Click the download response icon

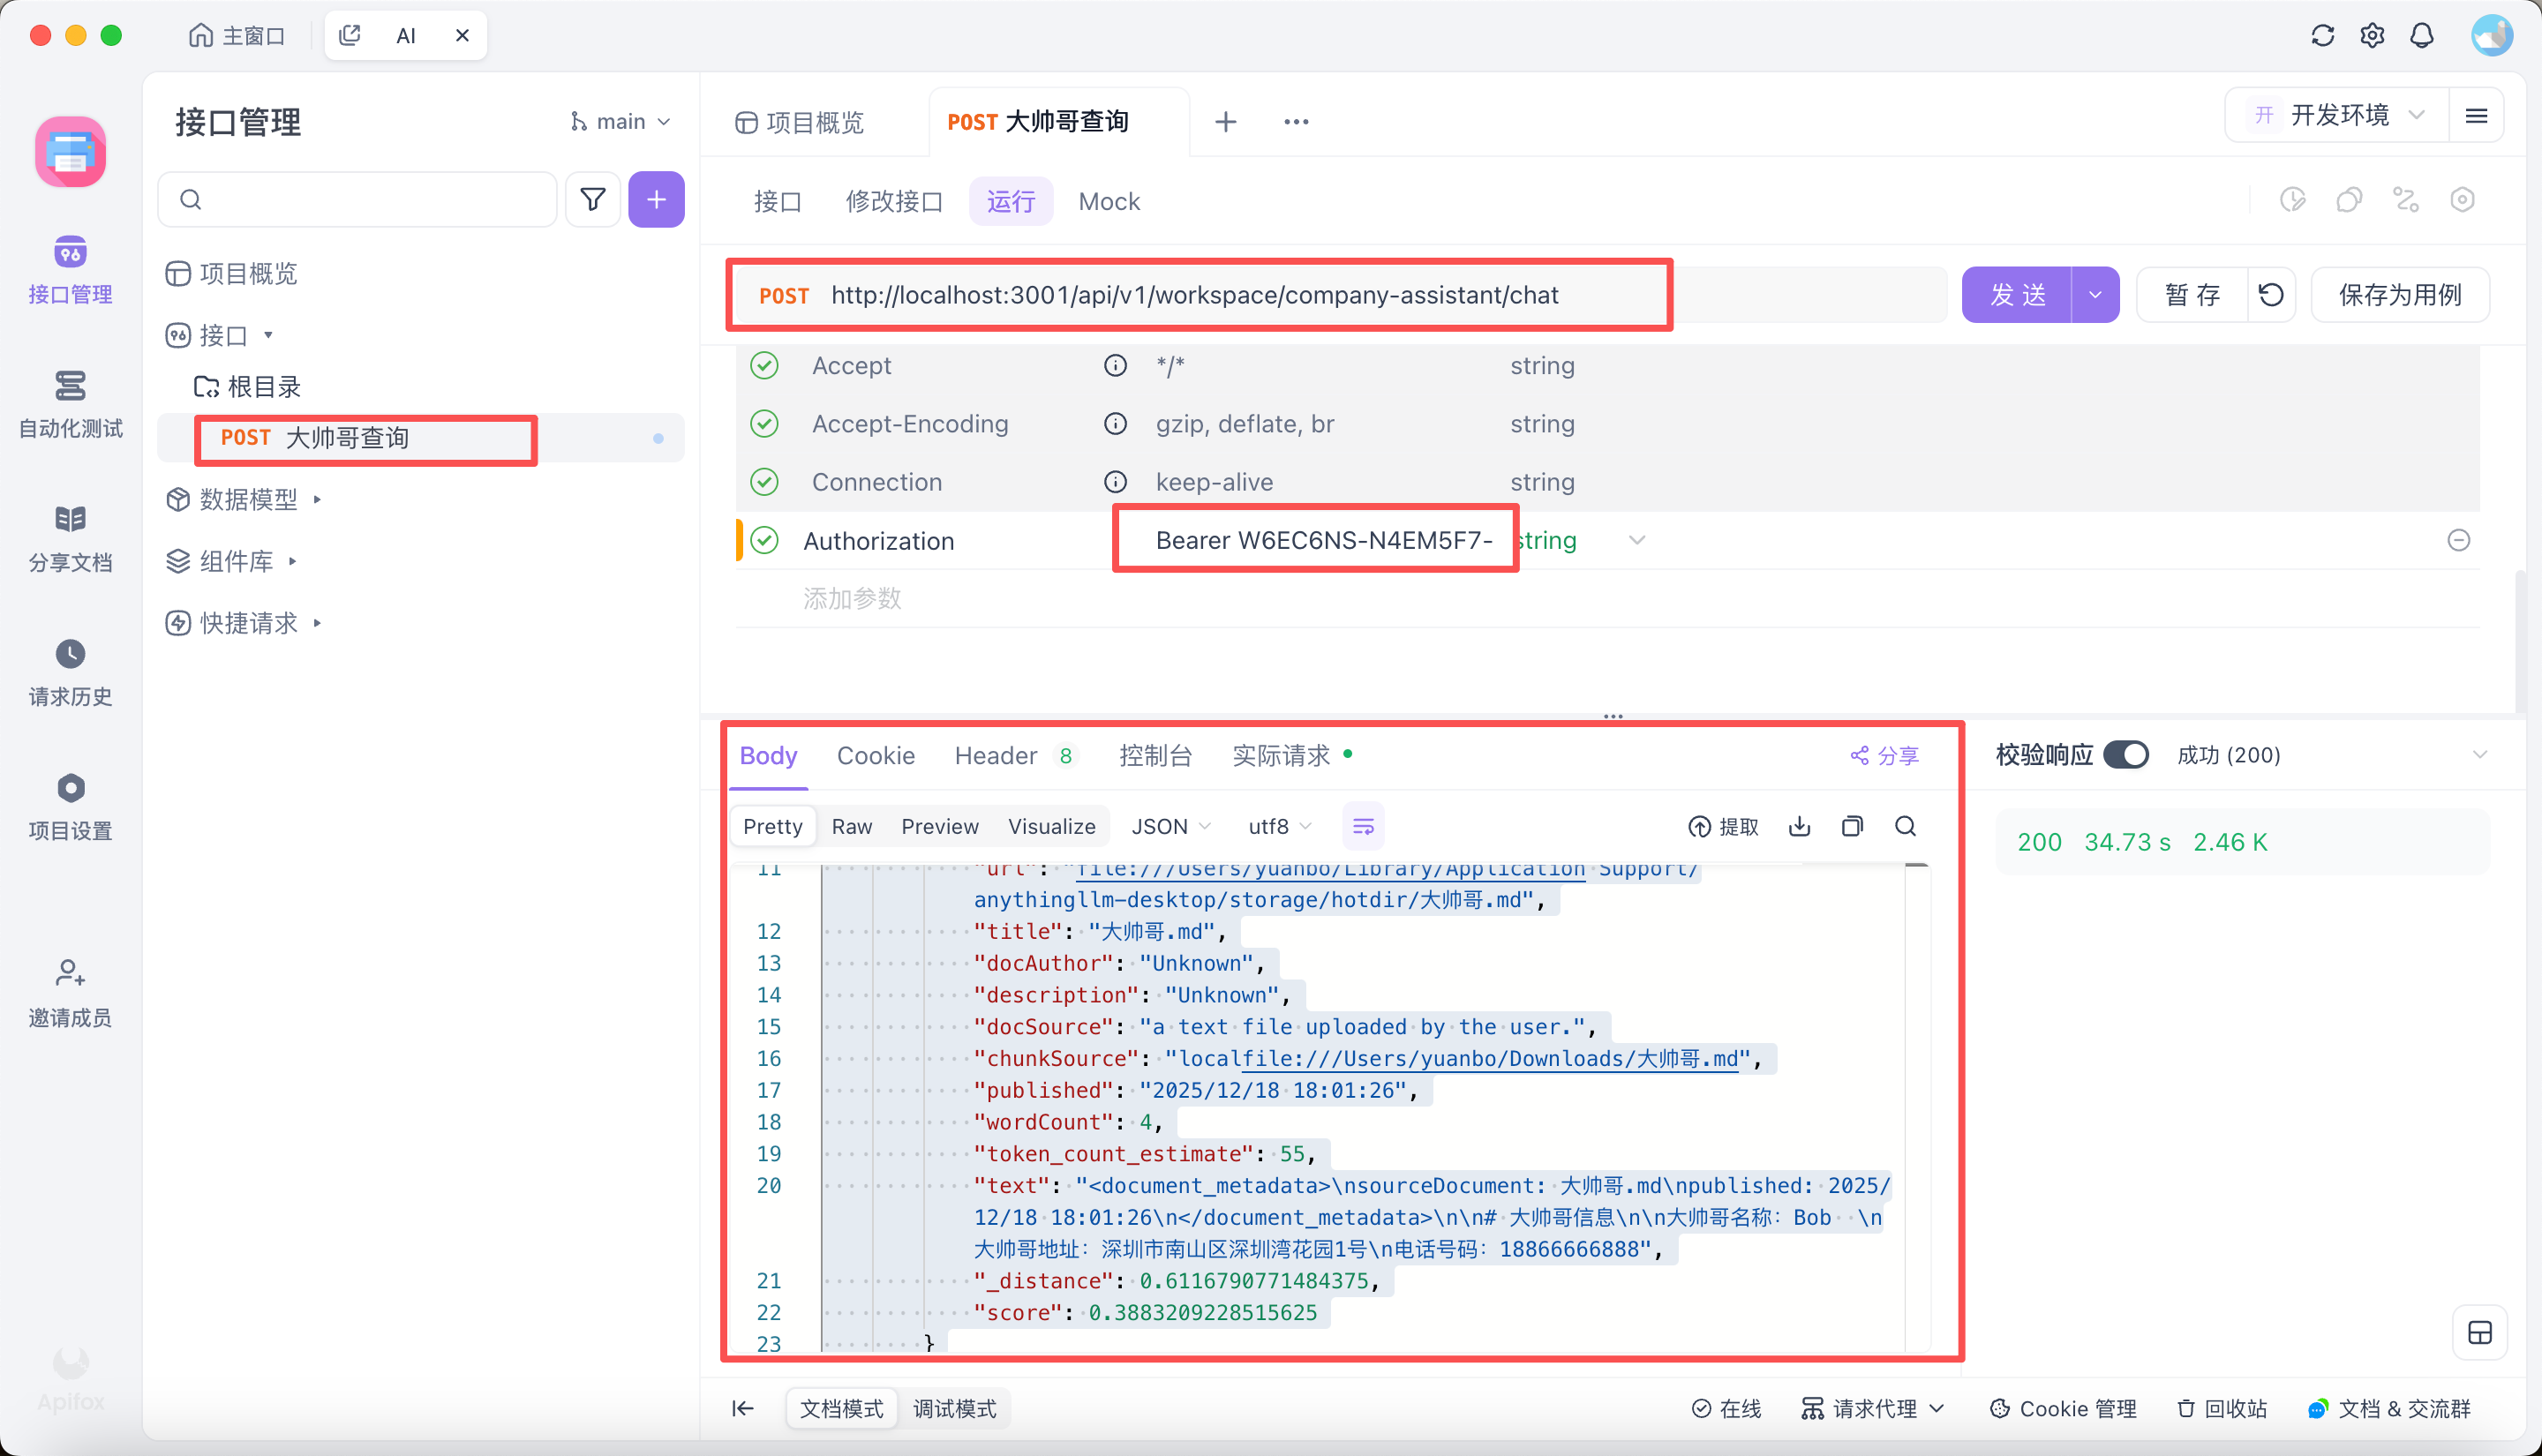pyautogui.click(x=1799, y=826)
